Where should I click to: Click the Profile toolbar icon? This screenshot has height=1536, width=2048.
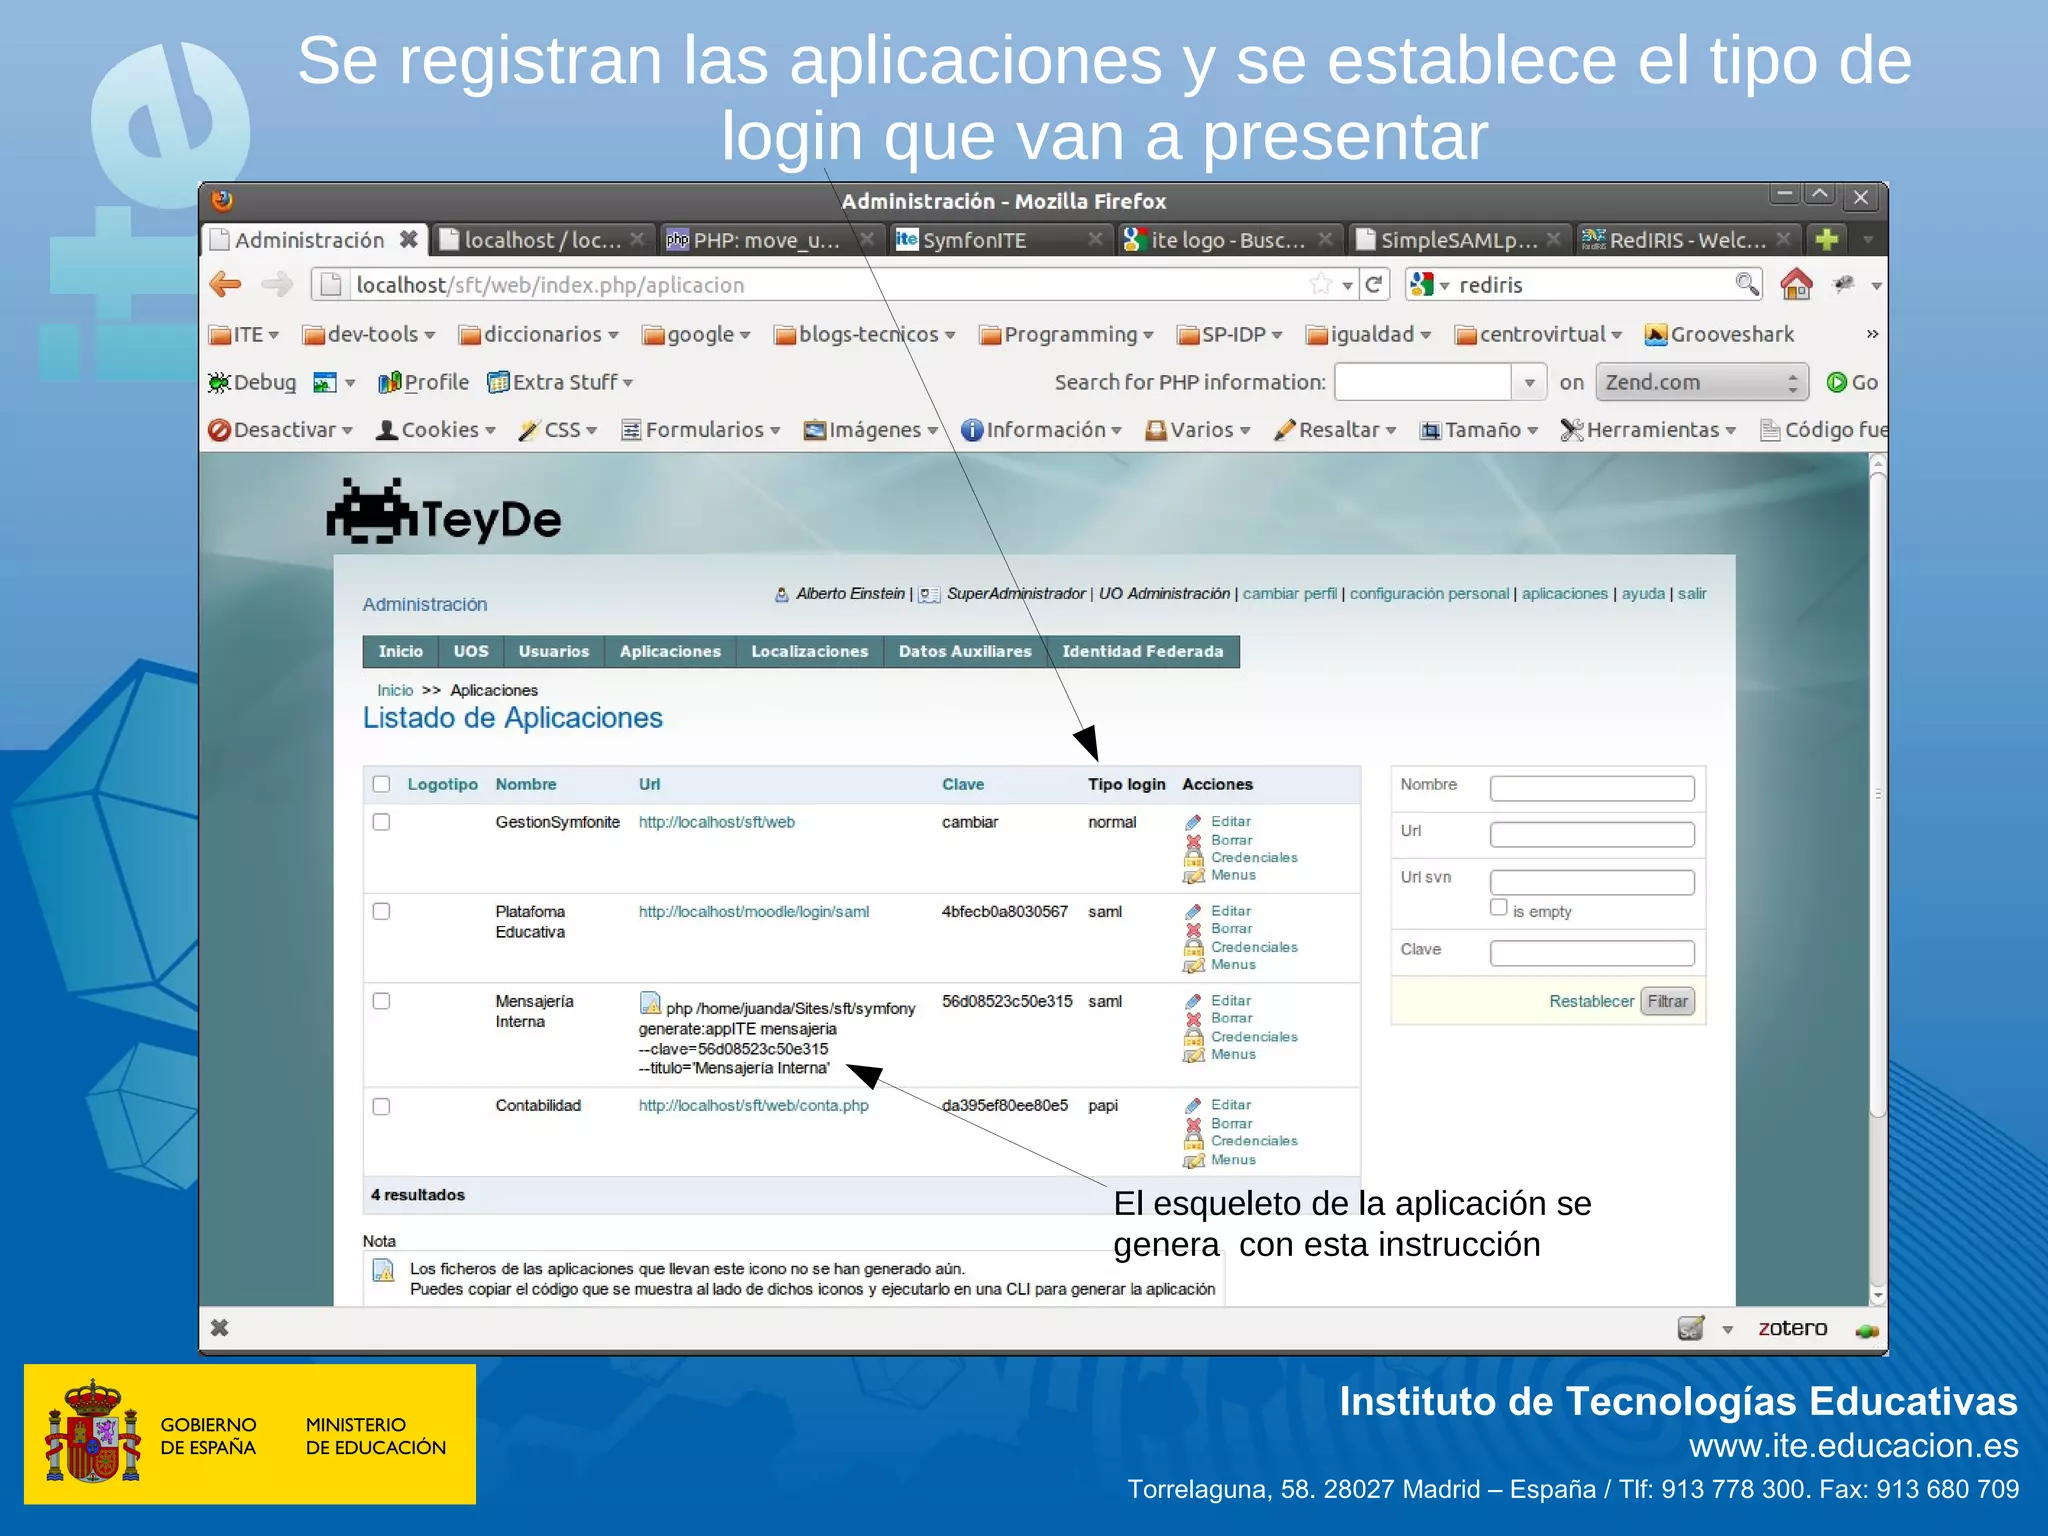pos(389,382)
